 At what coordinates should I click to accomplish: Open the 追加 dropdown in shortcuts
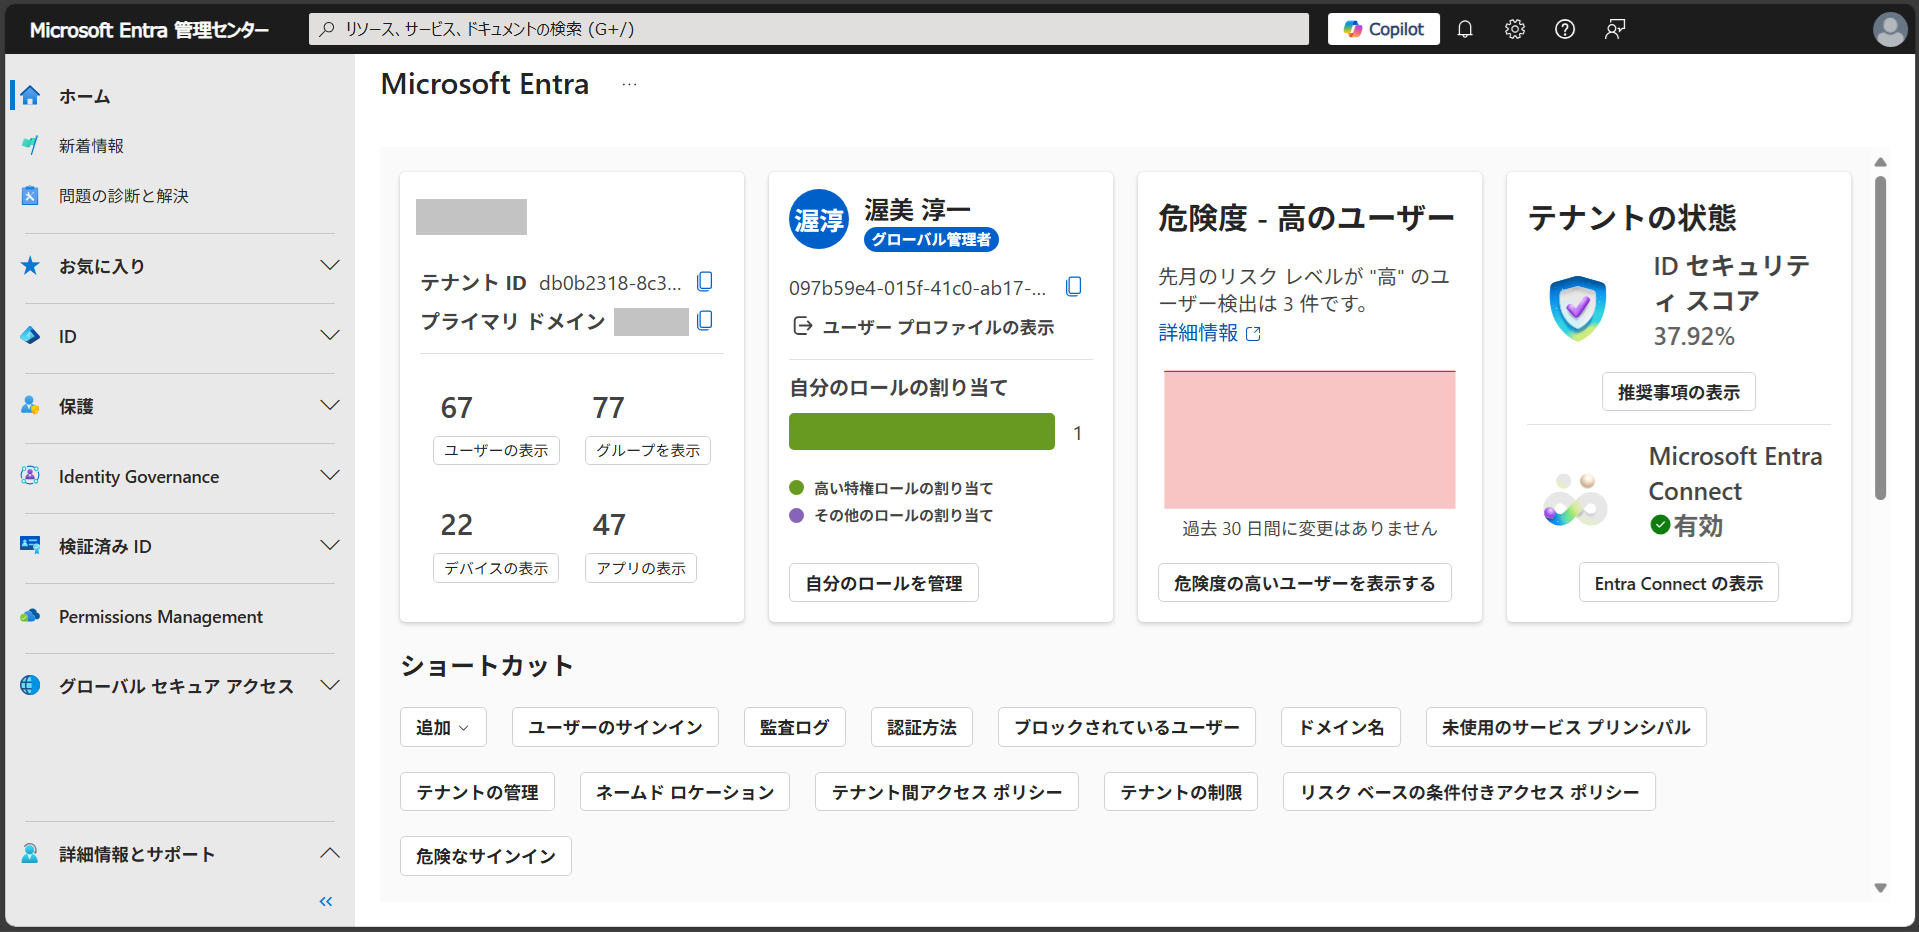tap(443, 727)
